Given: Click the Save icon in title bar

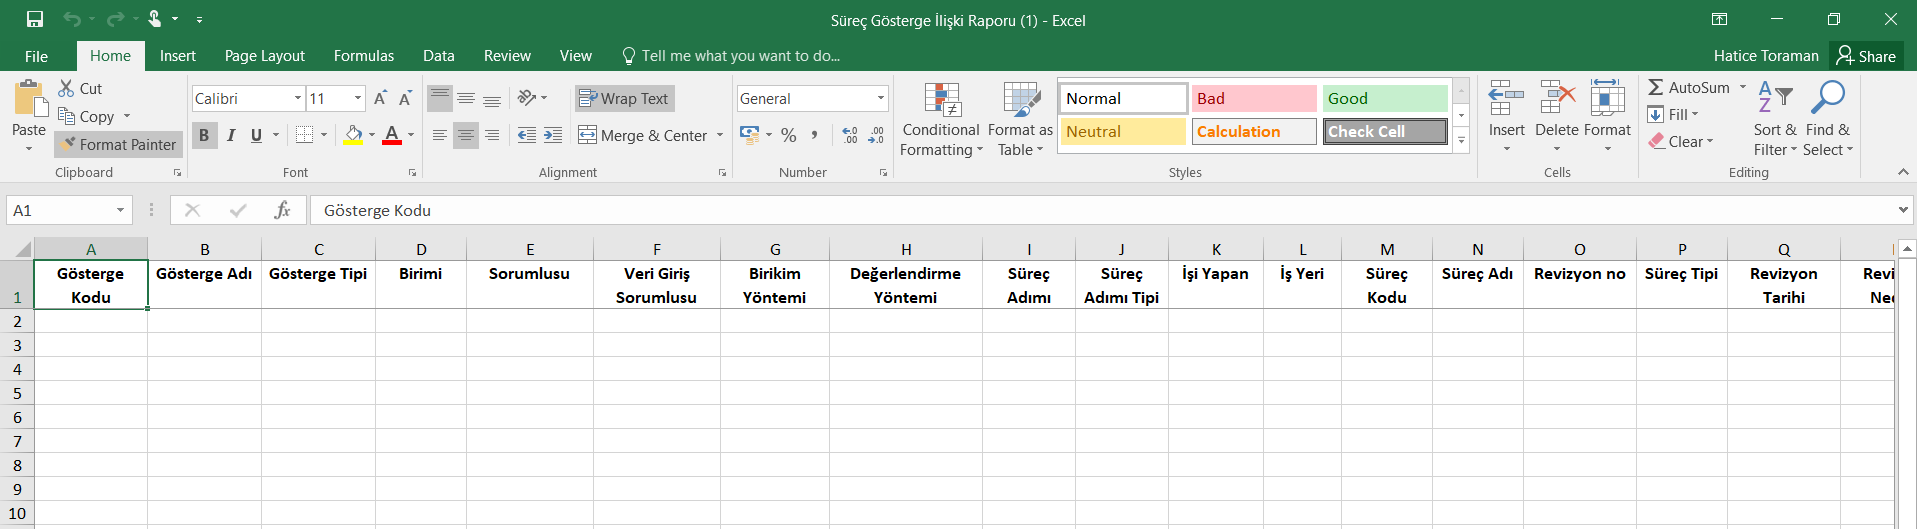Looking at the screenshot, I should point(35,19).
